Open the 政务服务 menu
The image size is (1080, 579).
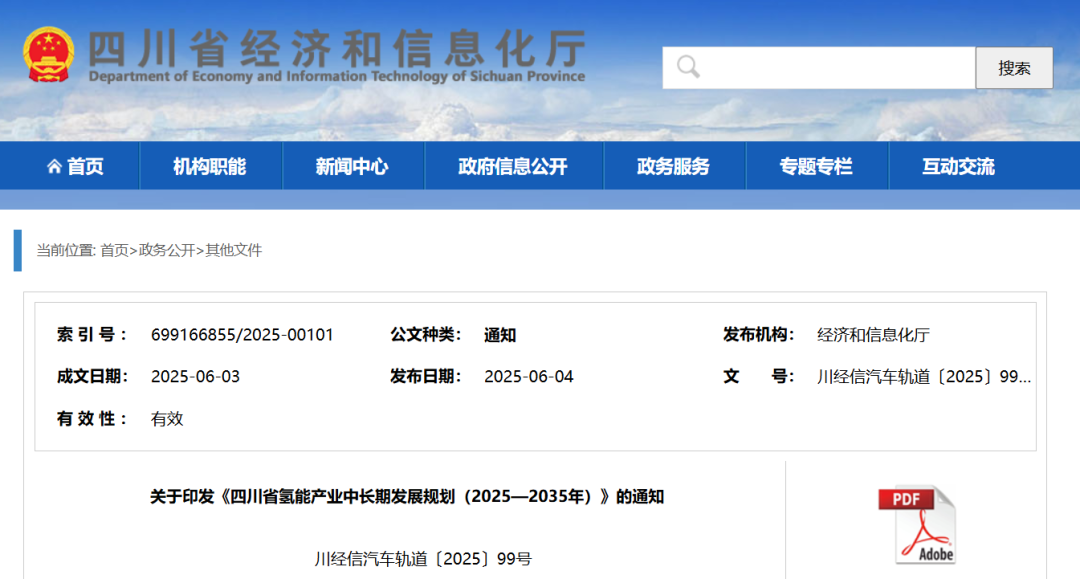674,166
